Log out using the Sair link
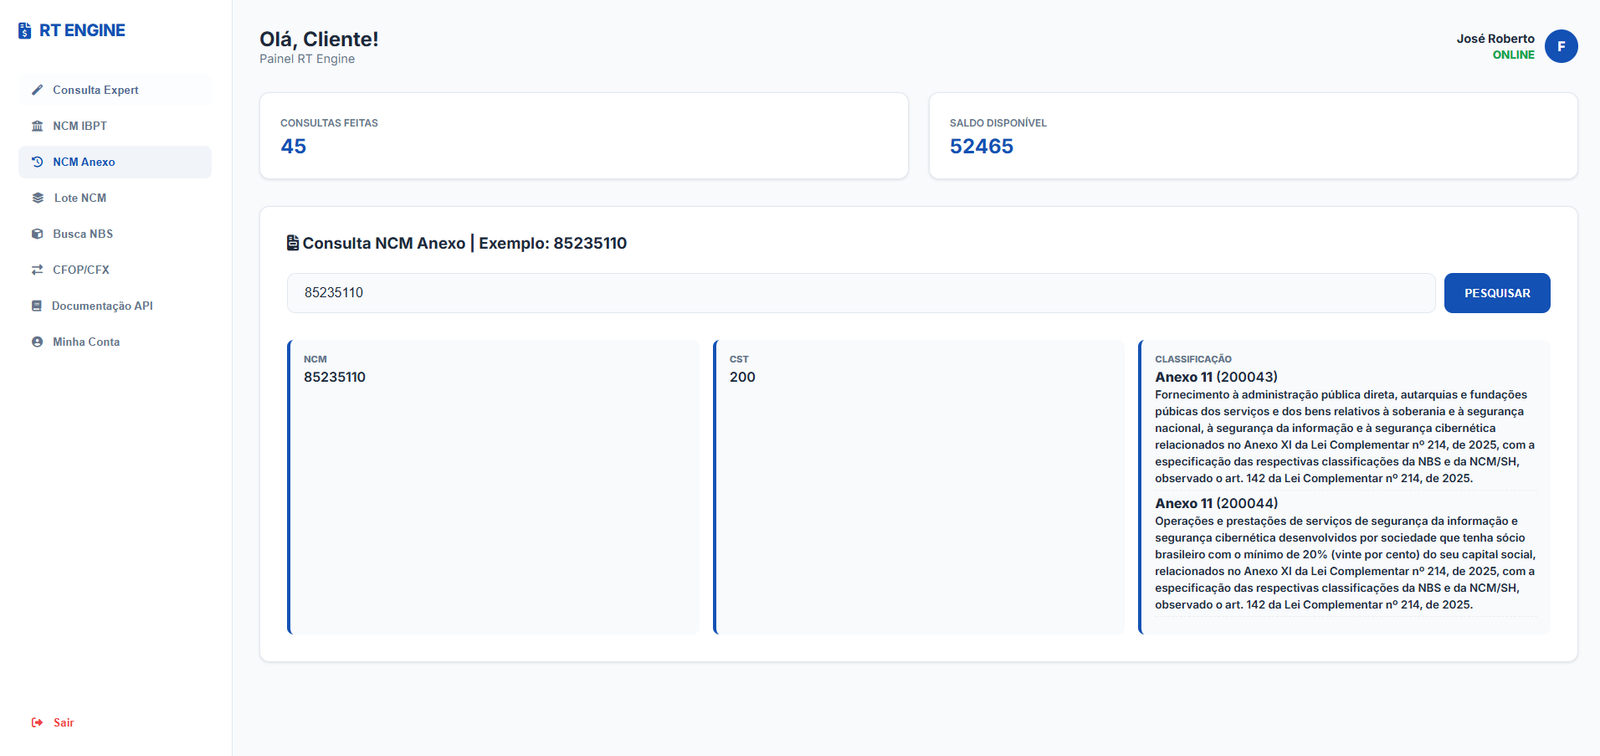The image size is (1600, 756). [63, 722]
